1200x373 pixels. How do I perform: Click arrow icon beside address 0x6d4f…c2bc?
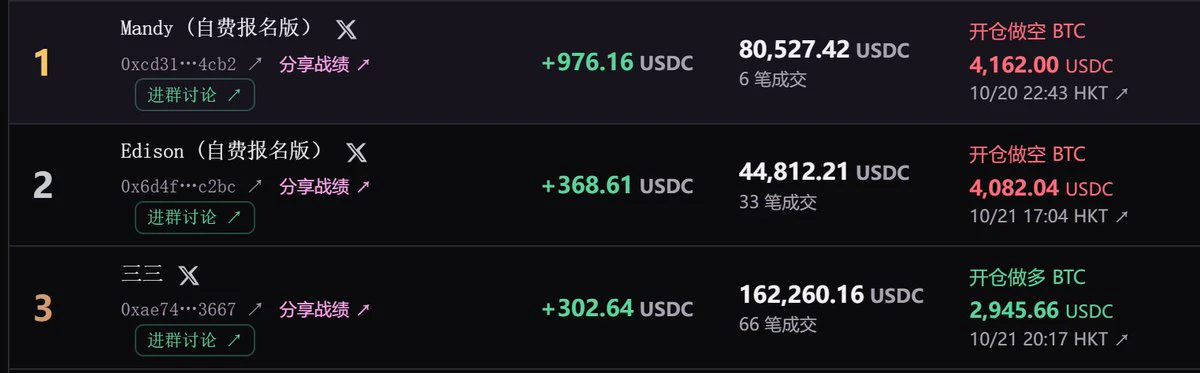coord(255,186)
